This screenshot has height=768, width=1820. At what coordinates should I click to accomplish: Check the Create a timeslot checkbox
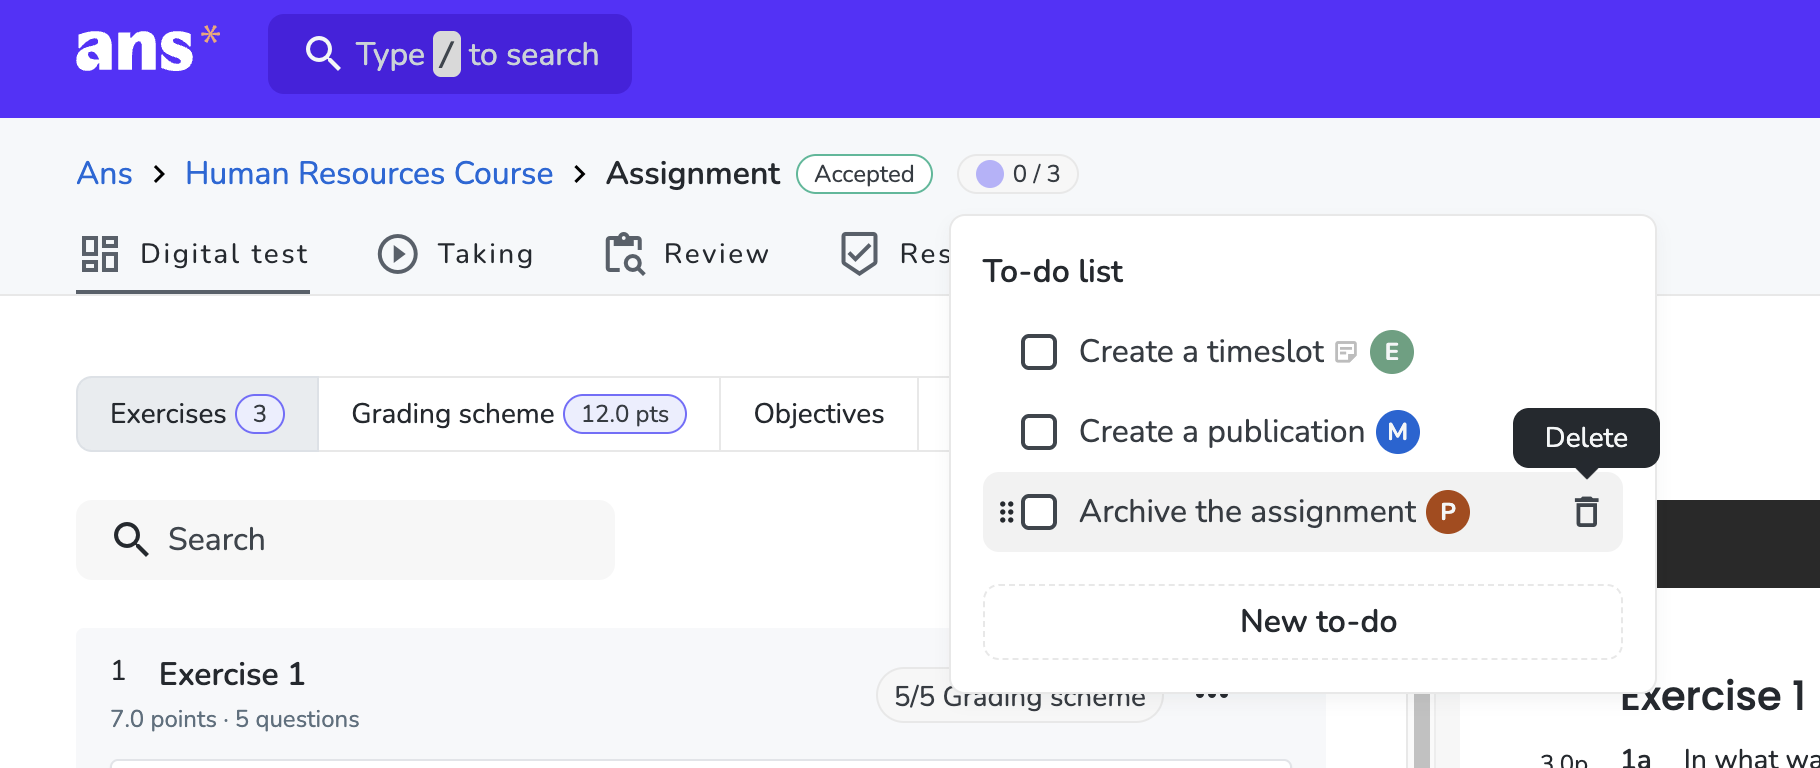pyautogui.click(x=1039, y=352)
